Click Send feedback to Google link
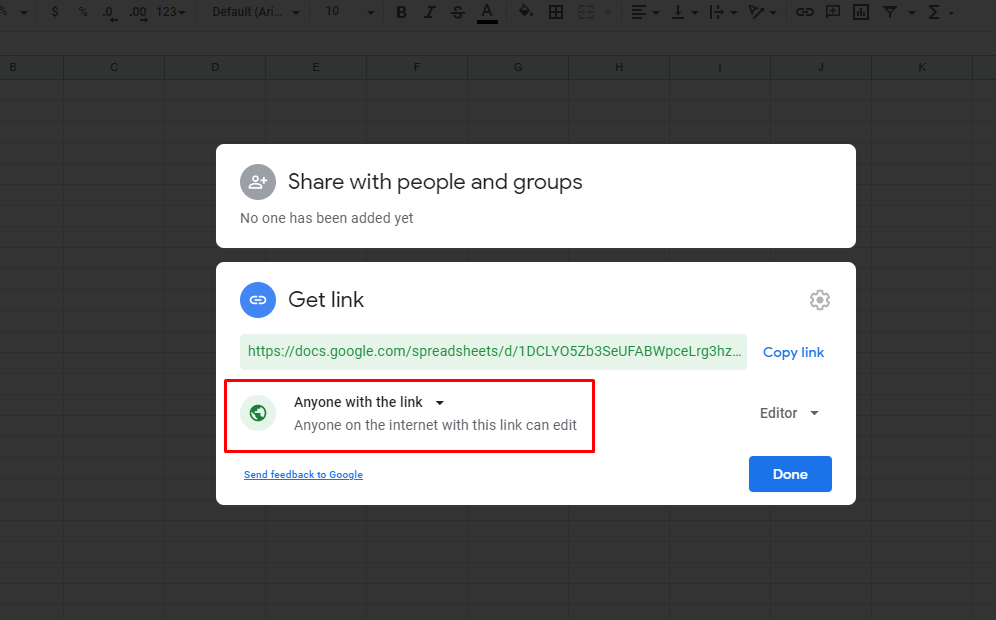Image resolution: width=996 pixels, height=620 pixels. pyautogui.click(x=303, y=475)
